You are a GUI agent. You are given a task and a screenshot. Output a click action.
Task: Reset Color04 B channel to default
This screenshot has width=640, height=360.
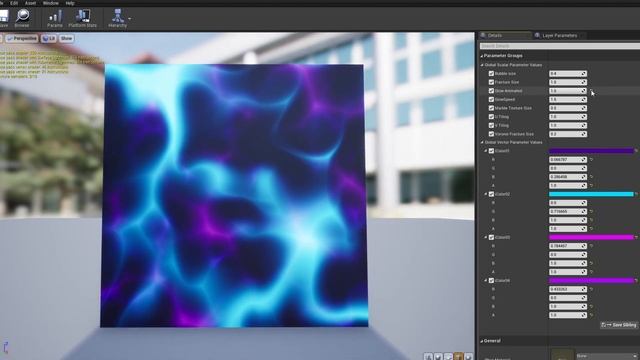pyautogui.click(x=591, y=306)
